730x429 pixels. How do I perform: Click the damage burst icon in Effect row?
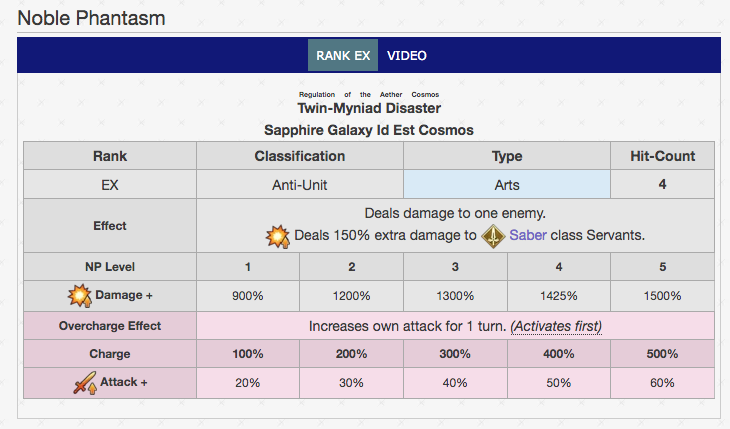(277, 237)
